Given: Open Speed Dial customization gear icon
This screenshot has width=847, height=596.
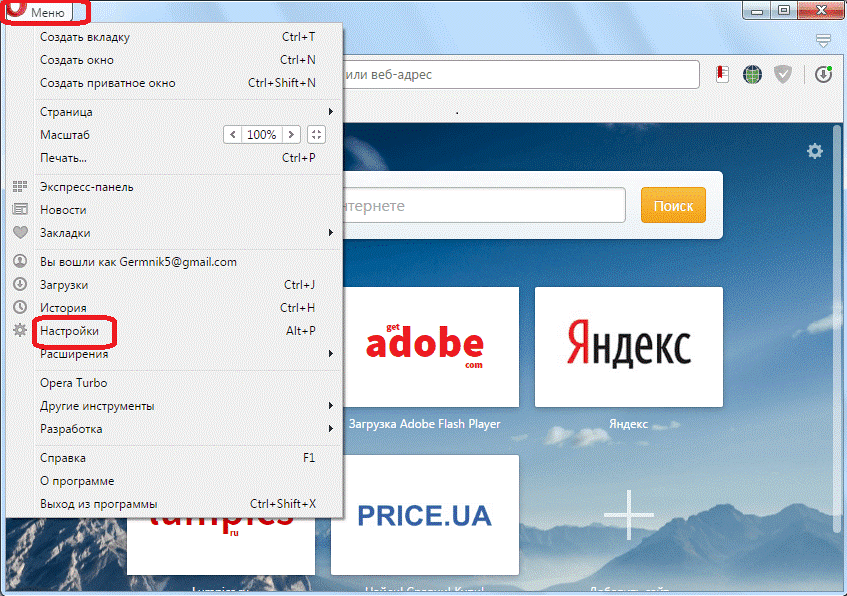Looking at the screenshot, I should 815,151.
